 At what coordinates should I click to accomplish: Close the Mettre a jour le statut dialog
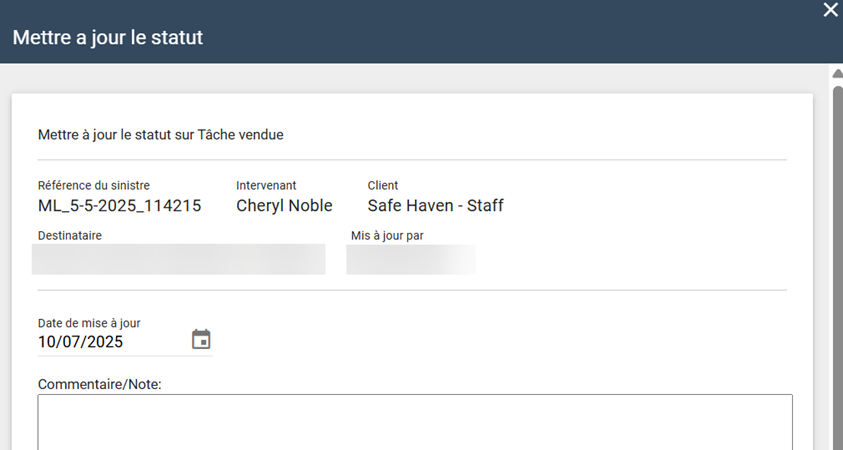point(830,10)
